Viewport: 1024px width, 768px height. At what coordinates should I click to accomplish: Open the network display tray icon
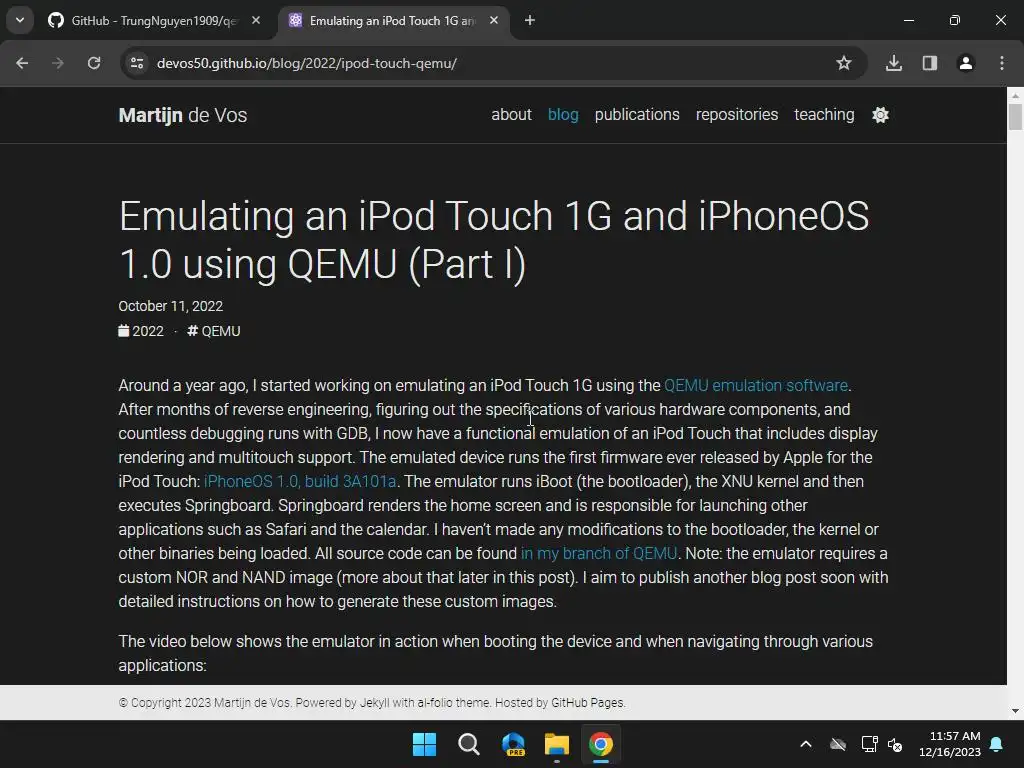(869, 744)
